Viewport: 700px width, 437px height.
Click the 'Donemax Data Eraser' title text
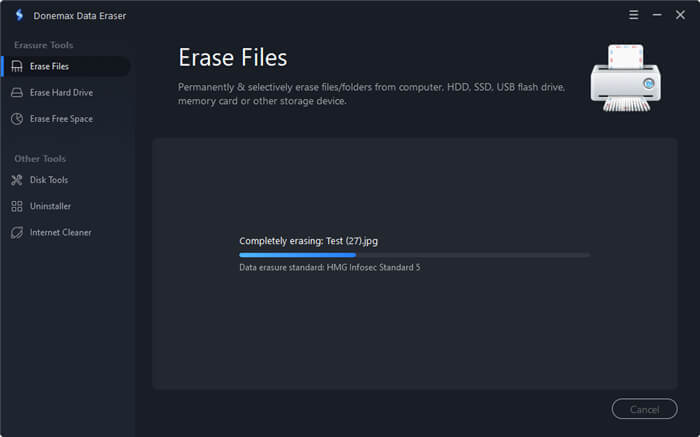[x=80, y=16]
